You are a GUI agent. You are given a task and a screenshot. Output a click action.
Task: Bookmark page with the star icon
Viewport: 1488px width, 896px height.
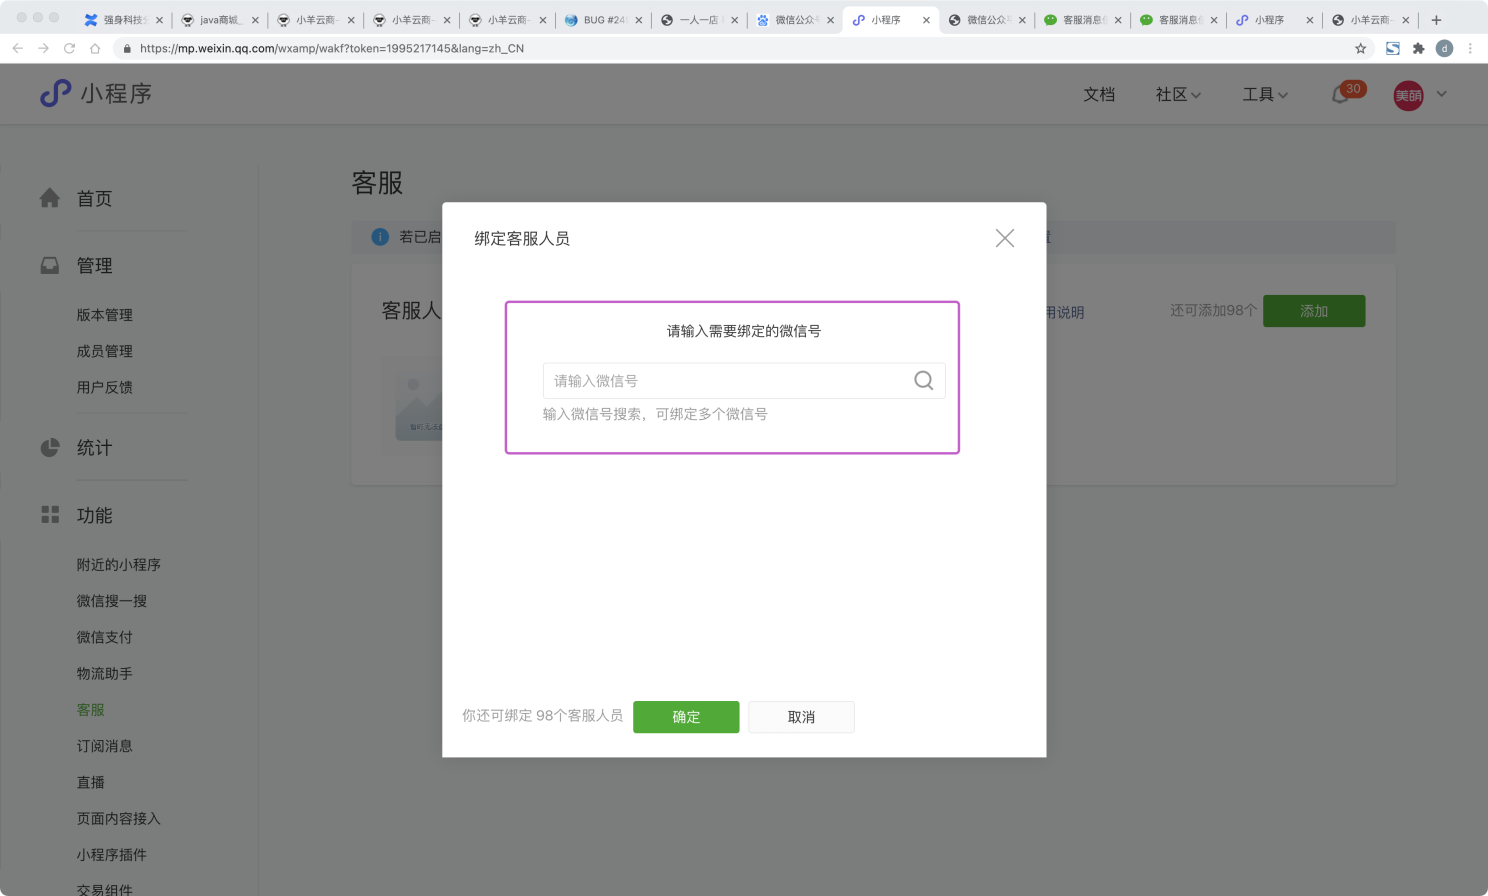(1360, 48)
